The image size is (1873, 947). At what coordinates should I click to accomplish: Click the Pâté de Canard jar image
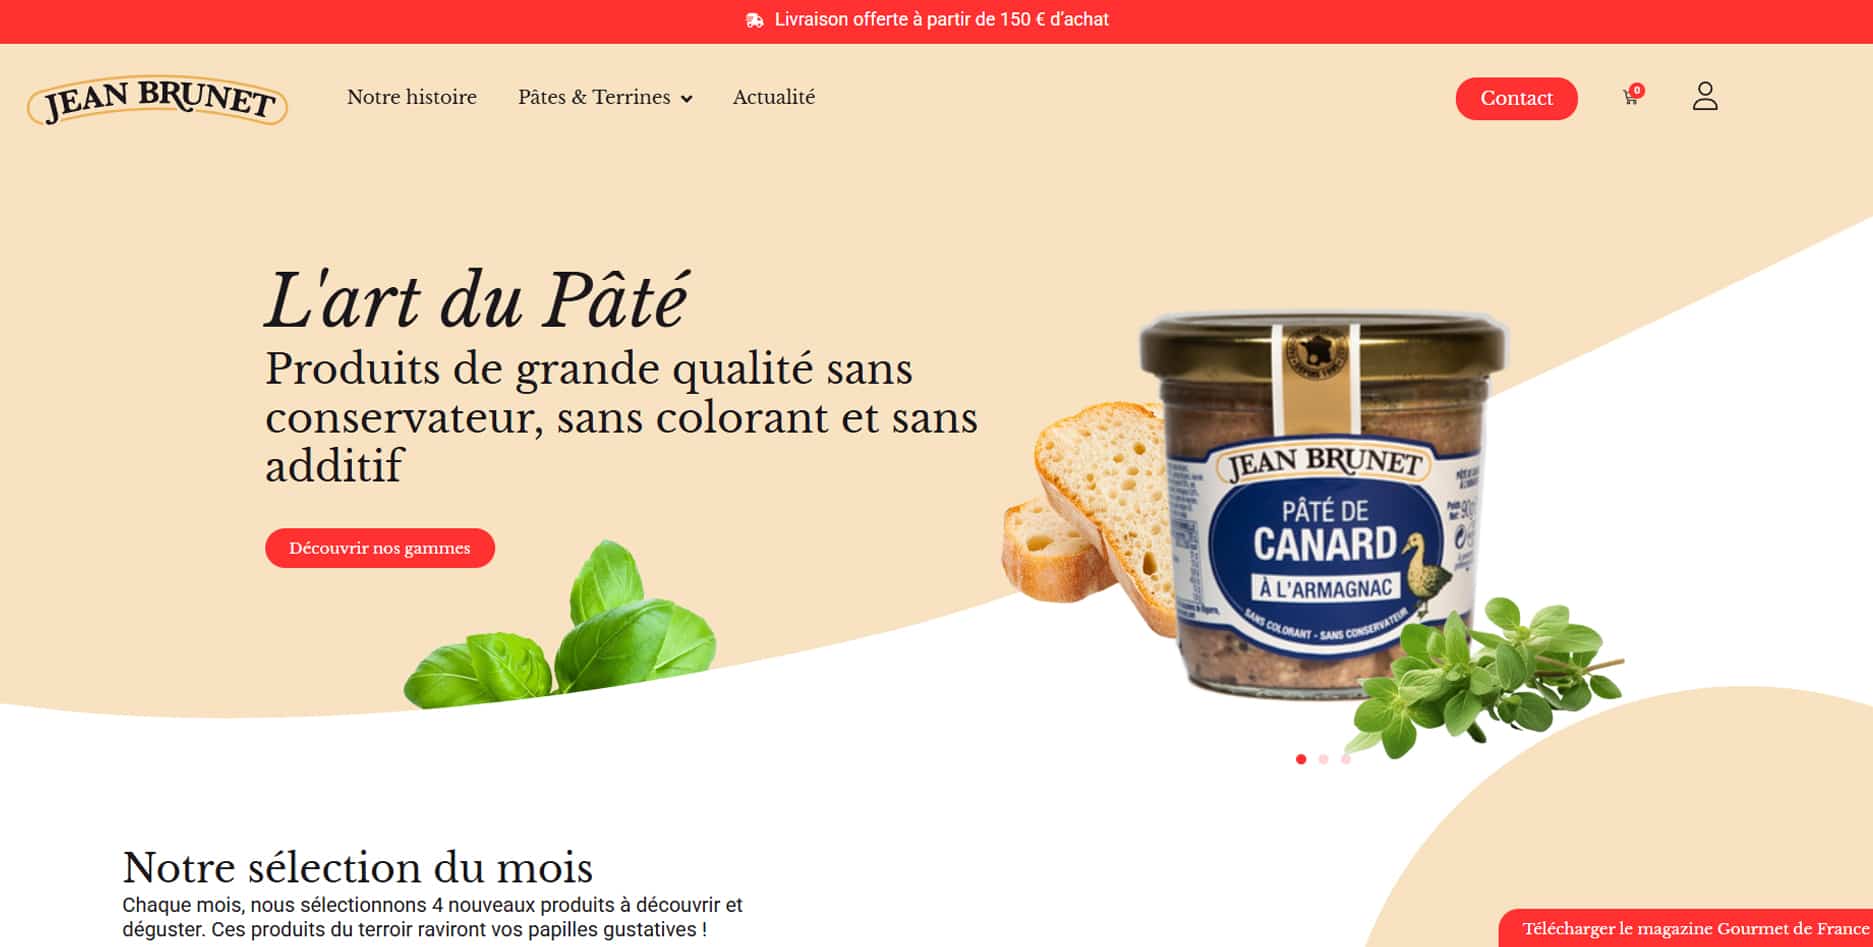coord(1322,503)
